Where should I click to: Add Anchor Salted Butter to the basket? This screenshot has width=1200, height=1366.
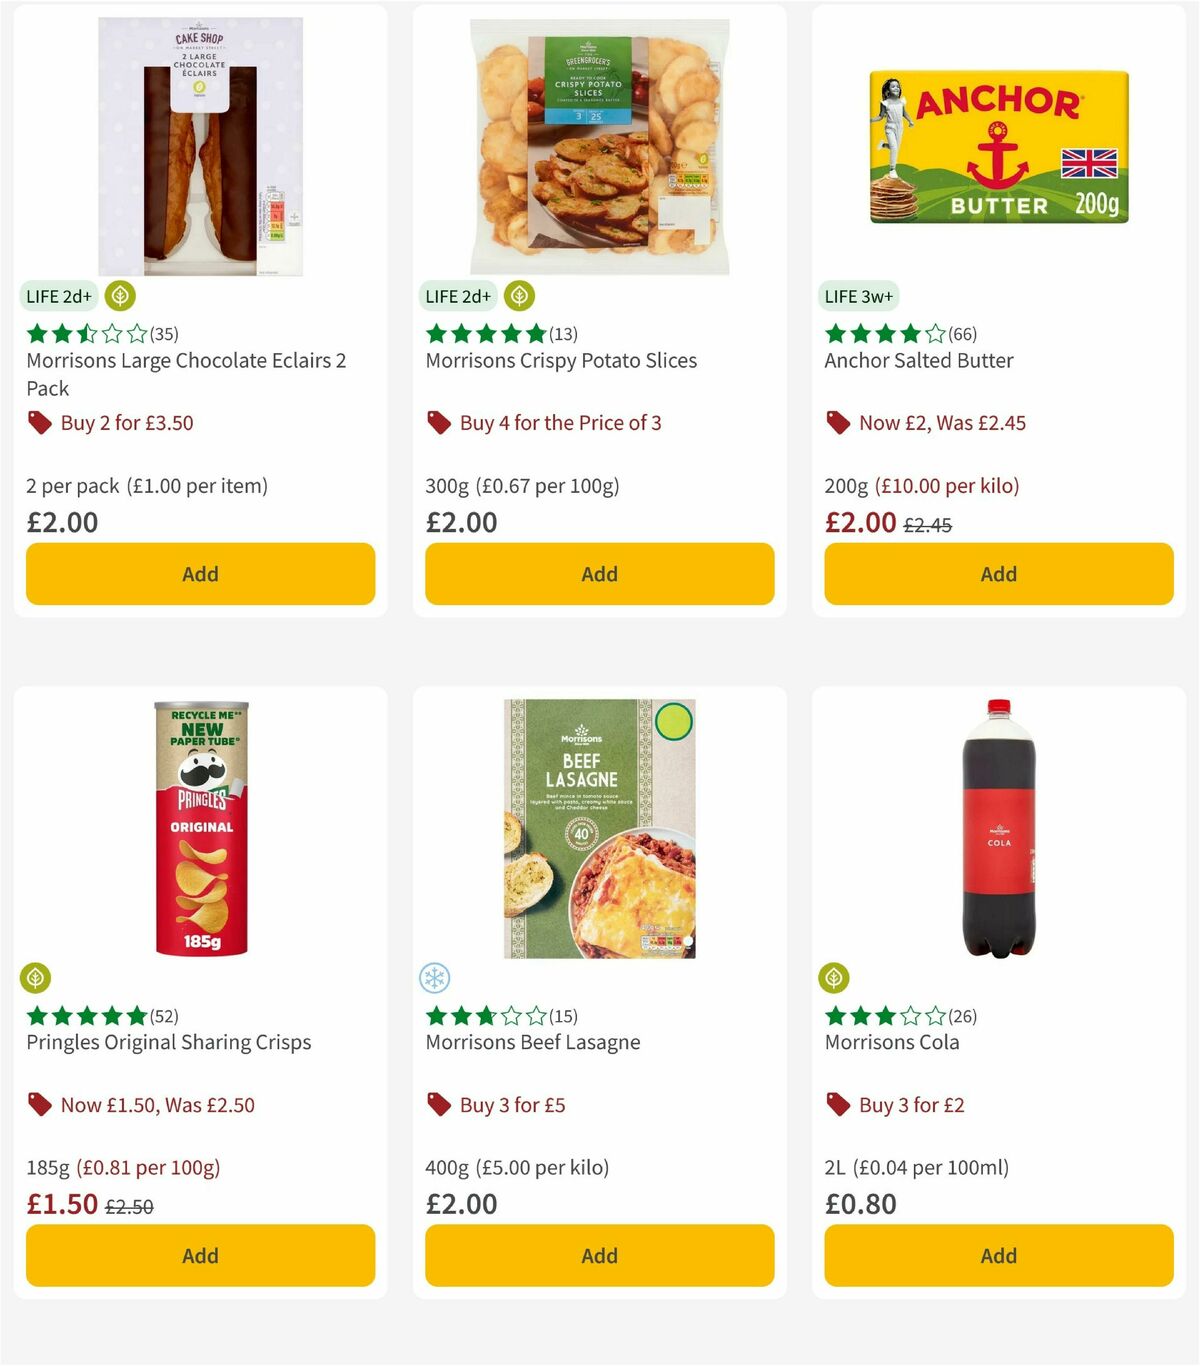(x=998, y=574)
